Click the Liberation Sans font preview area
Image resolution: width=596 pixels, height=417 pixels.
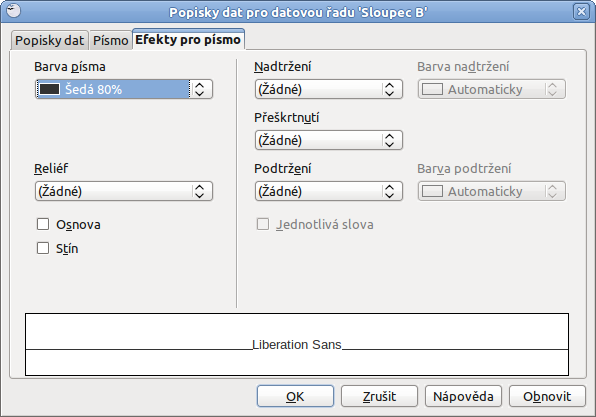pyautogui.click(x=297, y=344)
